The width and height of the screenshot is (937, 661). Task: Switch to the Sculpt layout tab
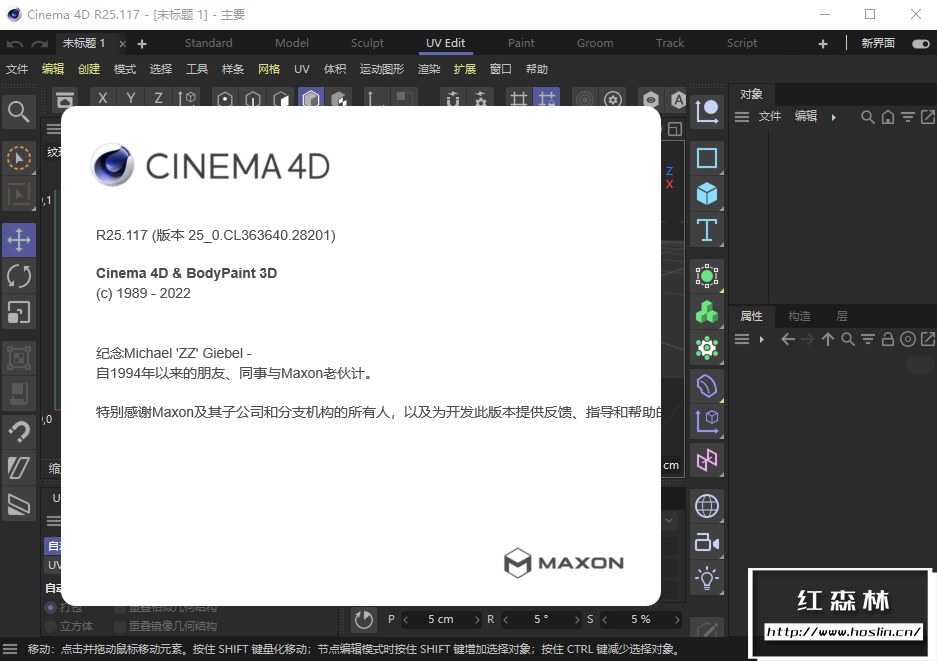[x=367, y=43]
